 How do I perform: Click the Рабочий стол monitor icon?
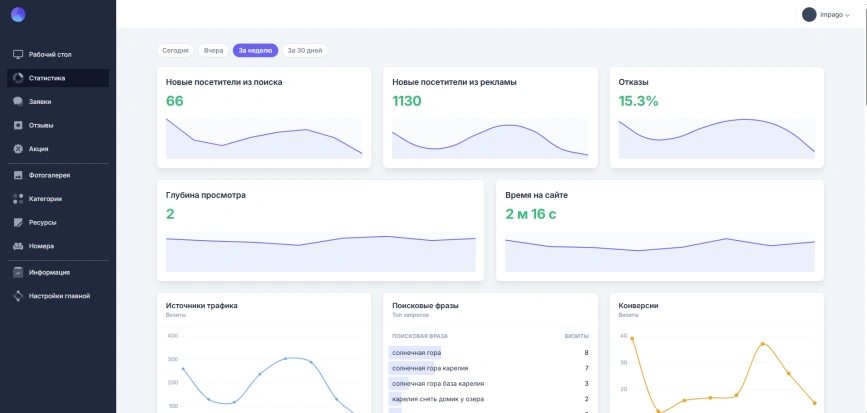(x=18, y=54)
